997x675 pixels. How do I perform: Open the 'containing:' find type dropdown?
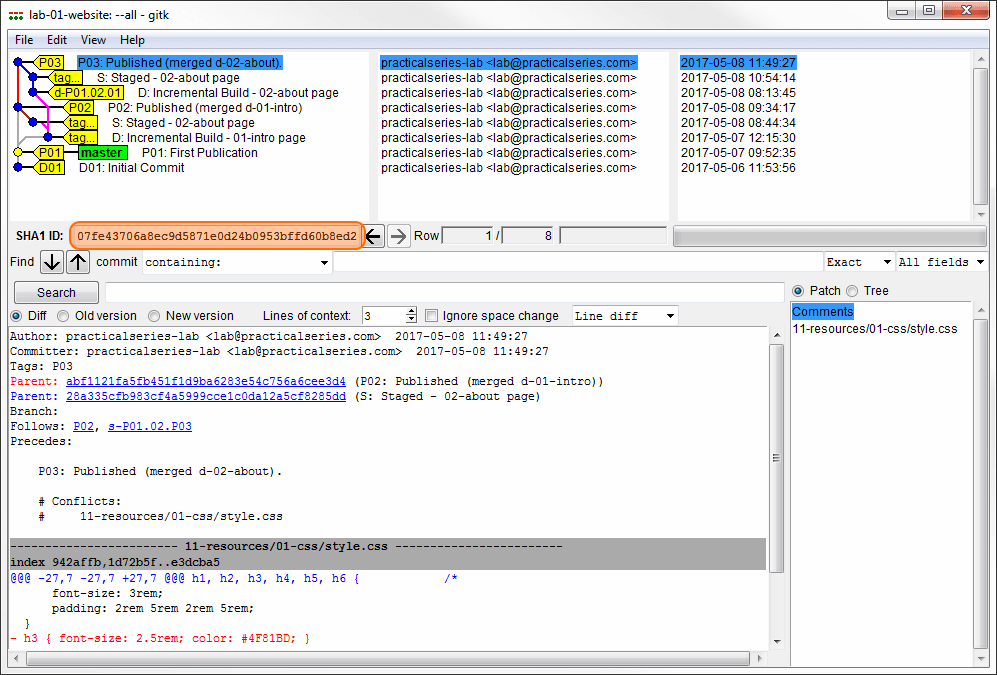point(237,262)
